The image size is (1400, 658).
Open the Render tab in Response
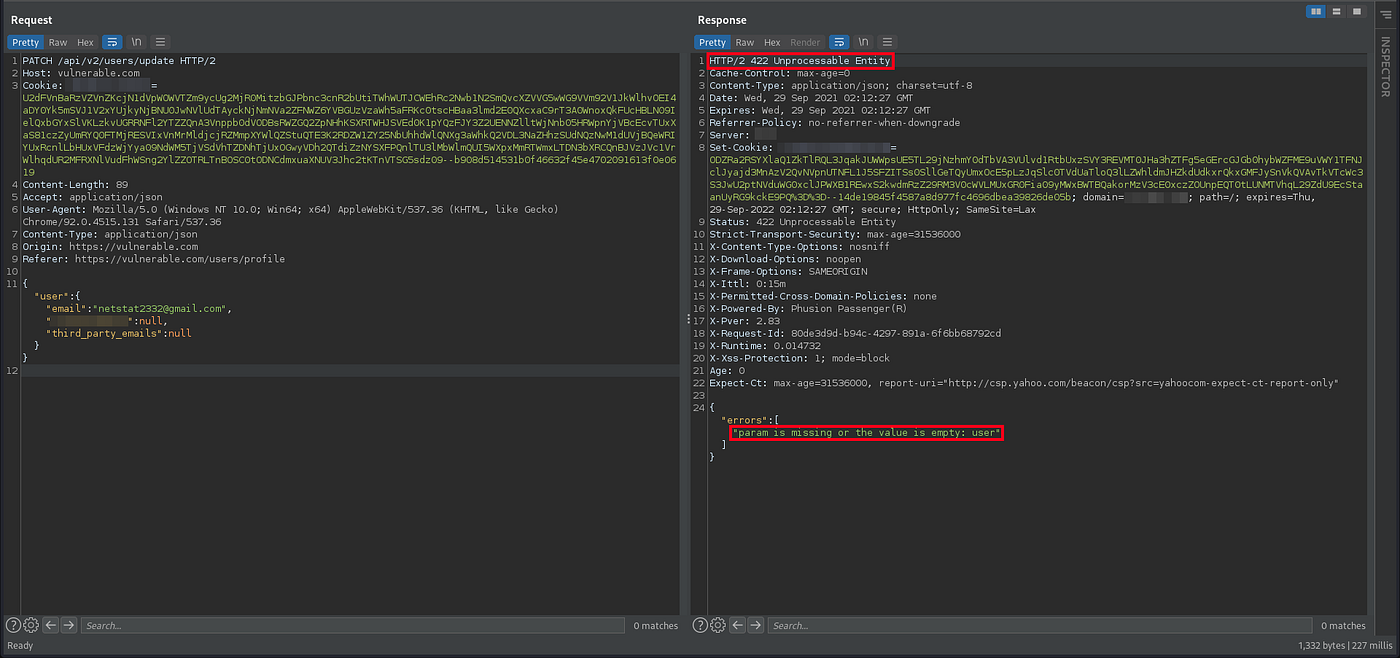(x=805, y=42)
